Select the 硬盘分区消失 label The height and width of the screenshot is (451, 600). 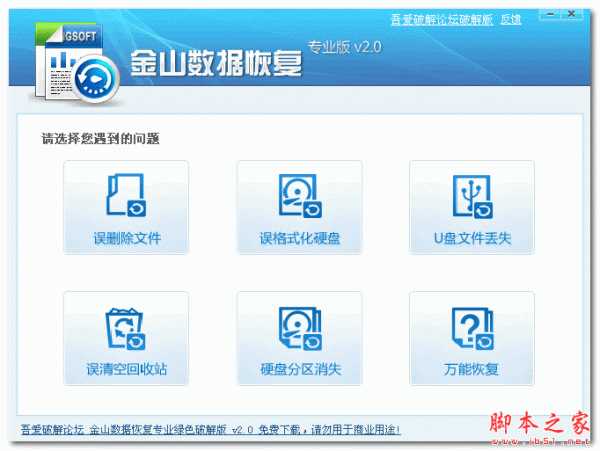[301, 370]
